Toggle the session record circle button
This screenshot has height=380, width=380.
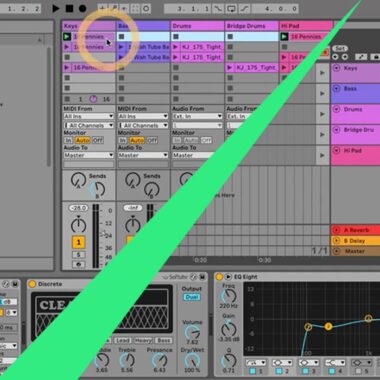[146, 8]
